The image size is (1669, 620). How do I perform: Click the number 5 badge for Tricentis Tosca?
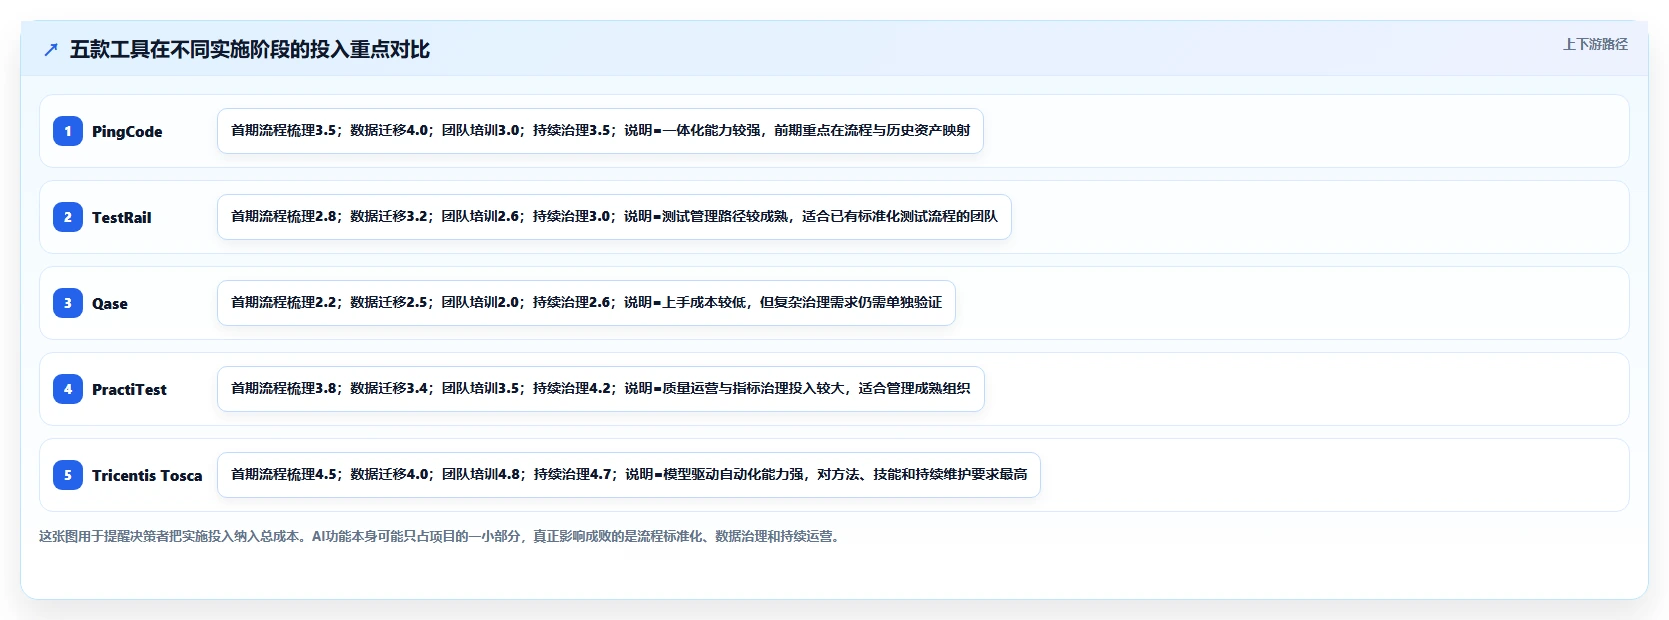[x=68, y=475]
